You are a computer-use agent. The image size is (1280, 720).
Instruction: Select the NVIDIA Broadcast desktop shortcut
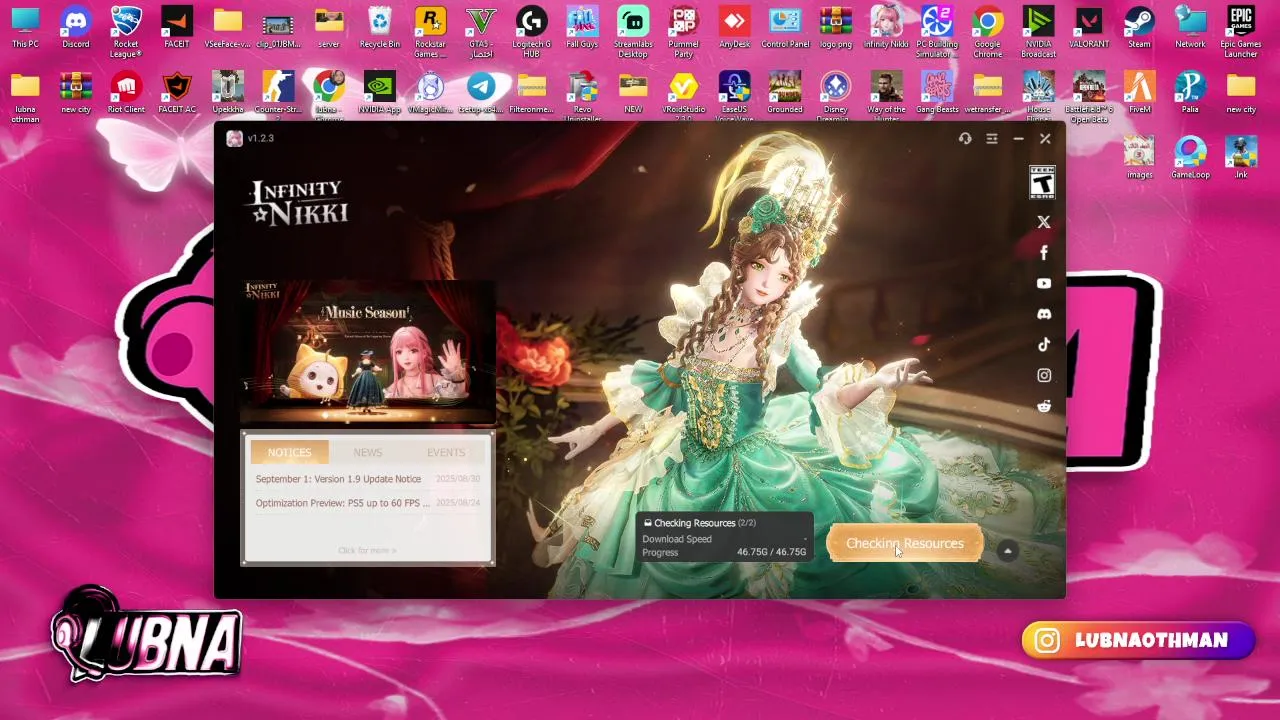(1038, 31)
